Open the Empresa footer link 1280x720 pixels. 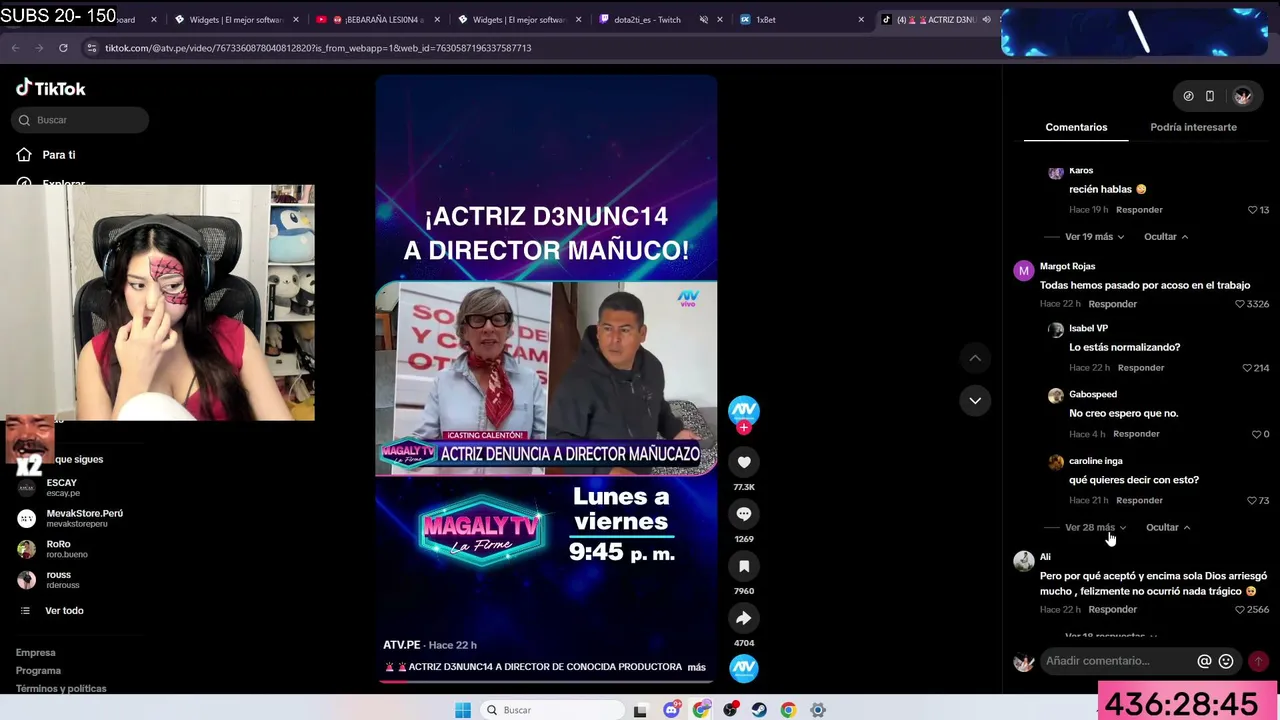[36, 653]
